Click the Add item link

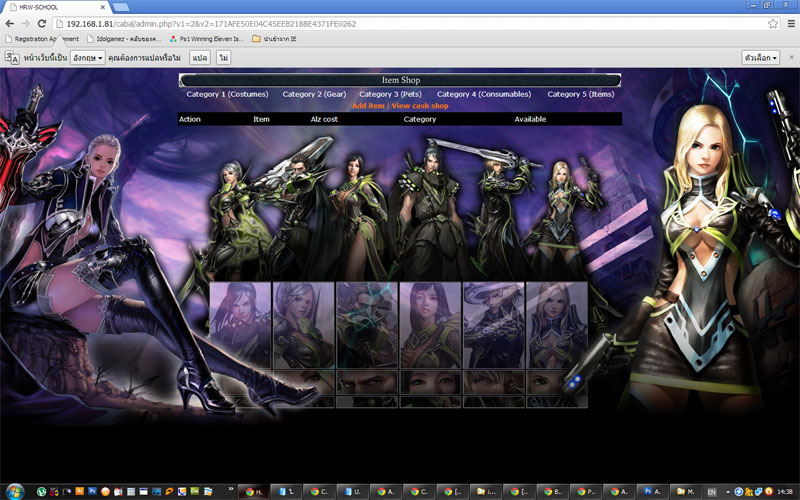click(368, 106)
